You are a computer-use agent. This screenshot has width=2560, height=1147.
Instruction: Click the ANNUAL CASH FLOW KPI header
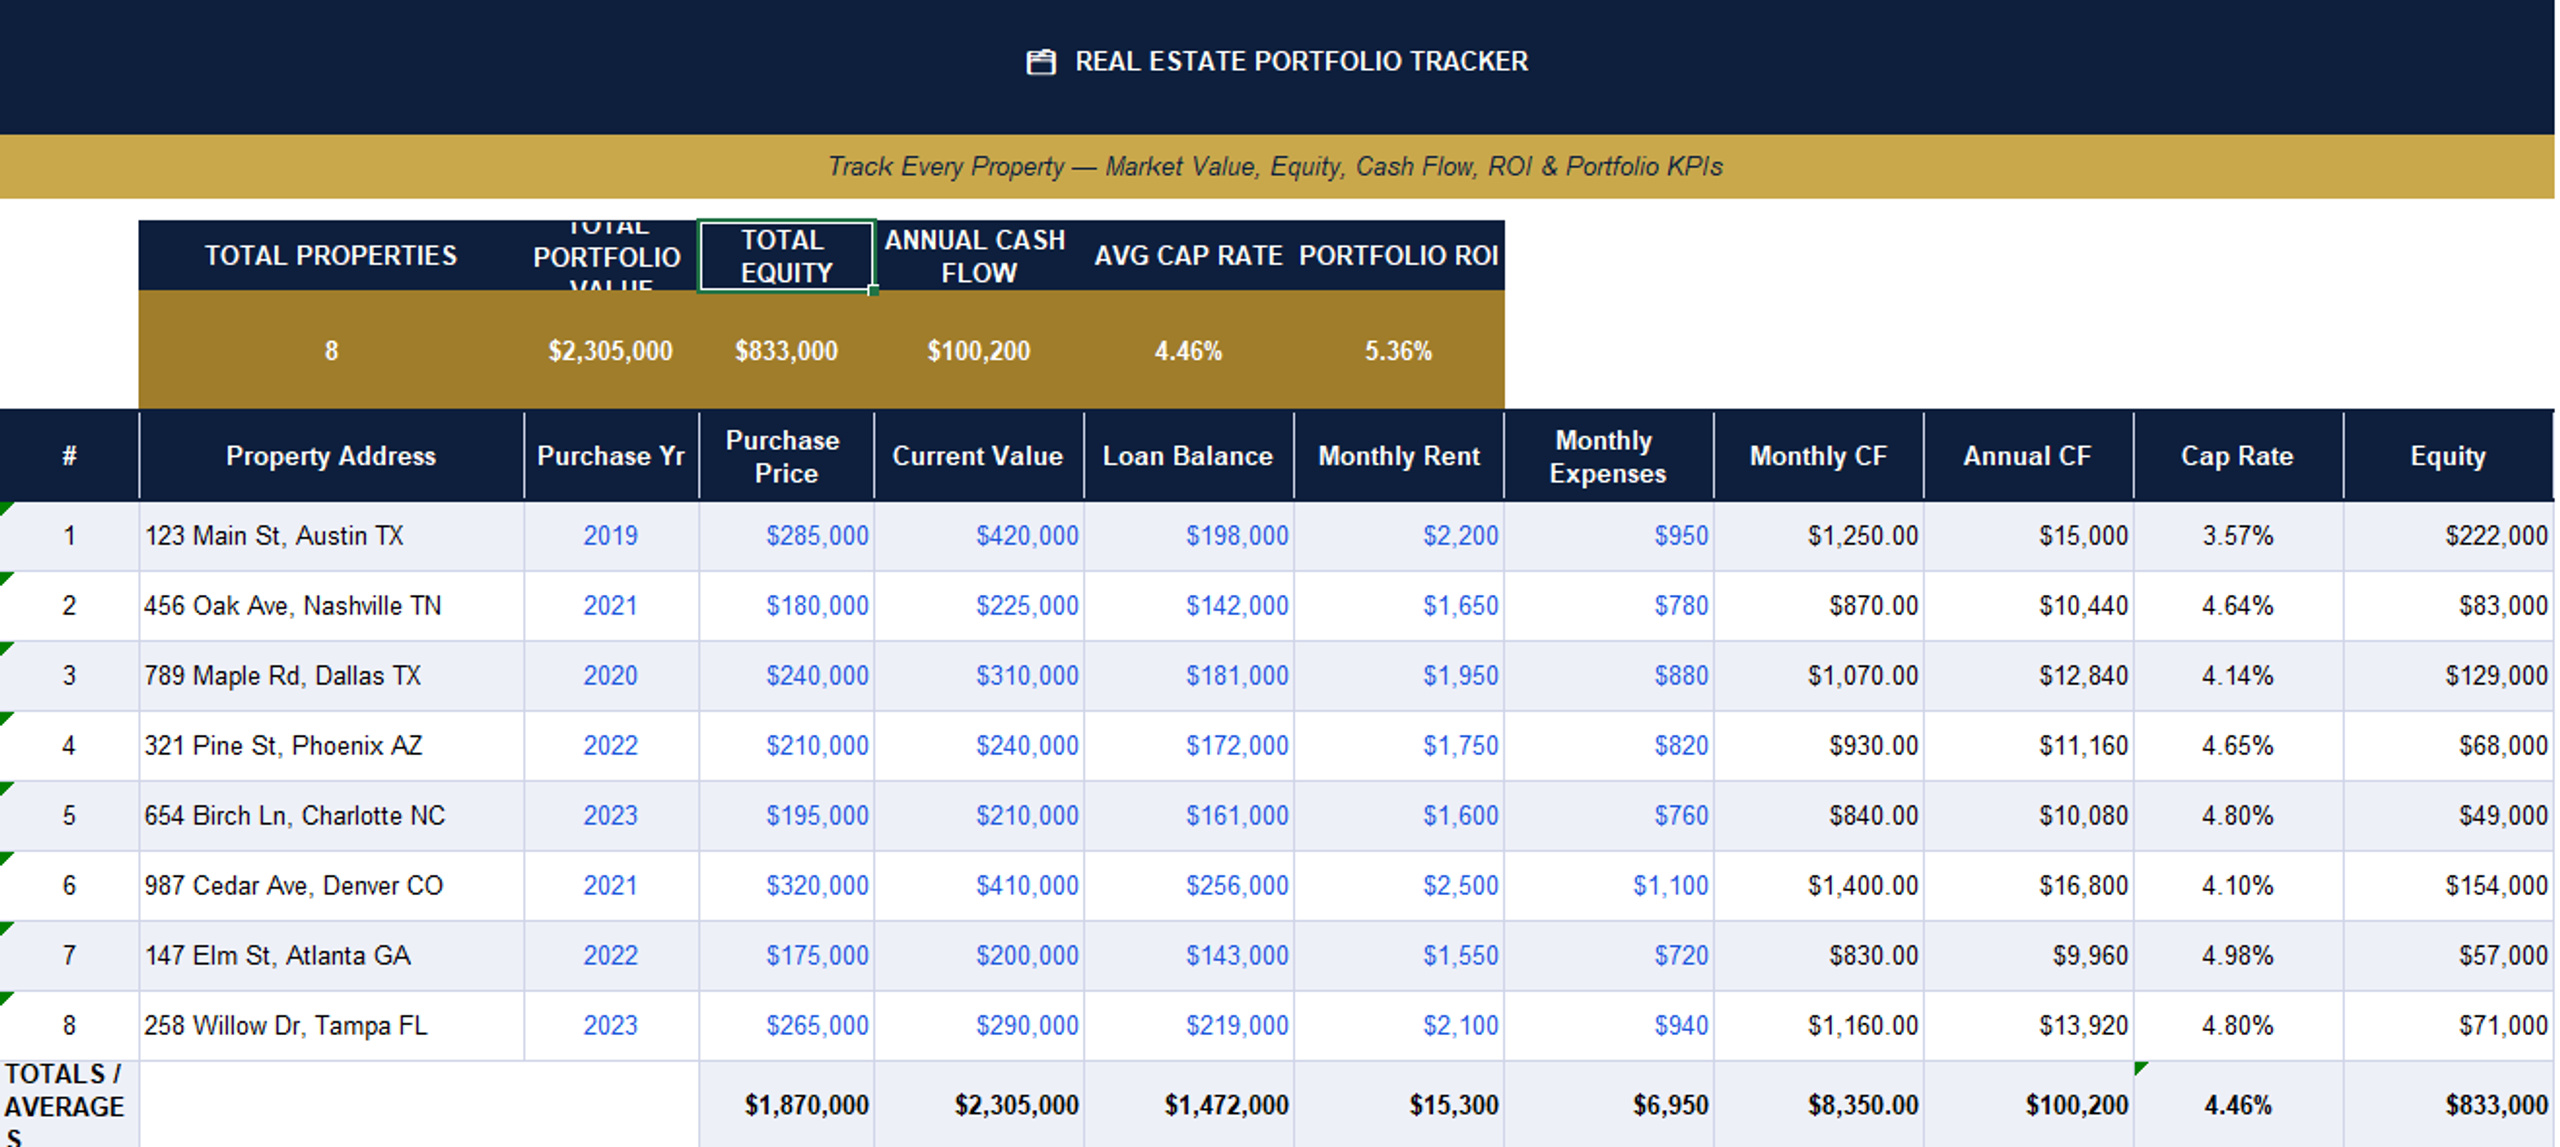pos(978,256)
